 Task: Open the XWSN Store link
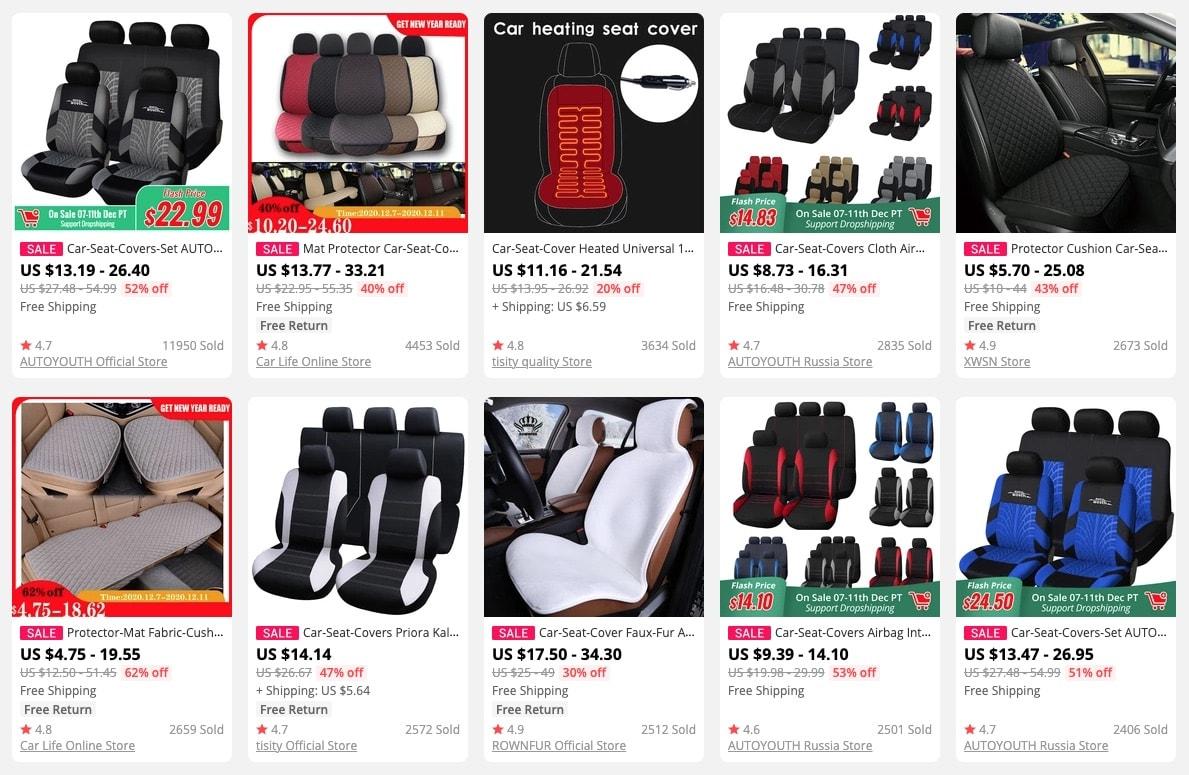(996, 362)
